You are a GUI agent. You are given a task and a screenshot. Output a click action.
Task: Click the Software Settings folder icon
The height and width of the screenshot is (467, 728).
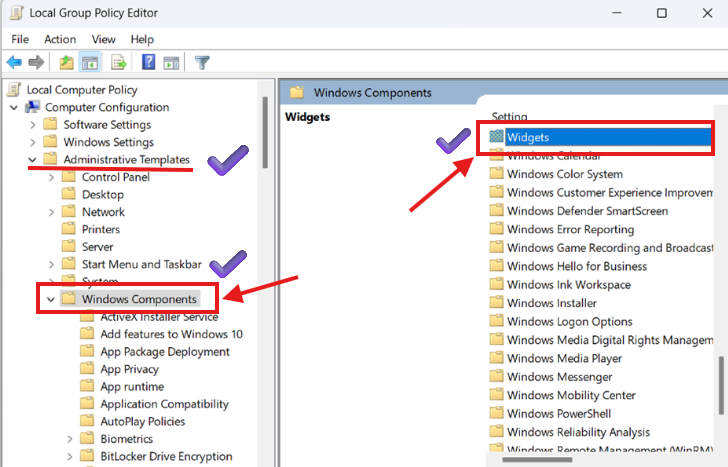click(x=50, y=124)
